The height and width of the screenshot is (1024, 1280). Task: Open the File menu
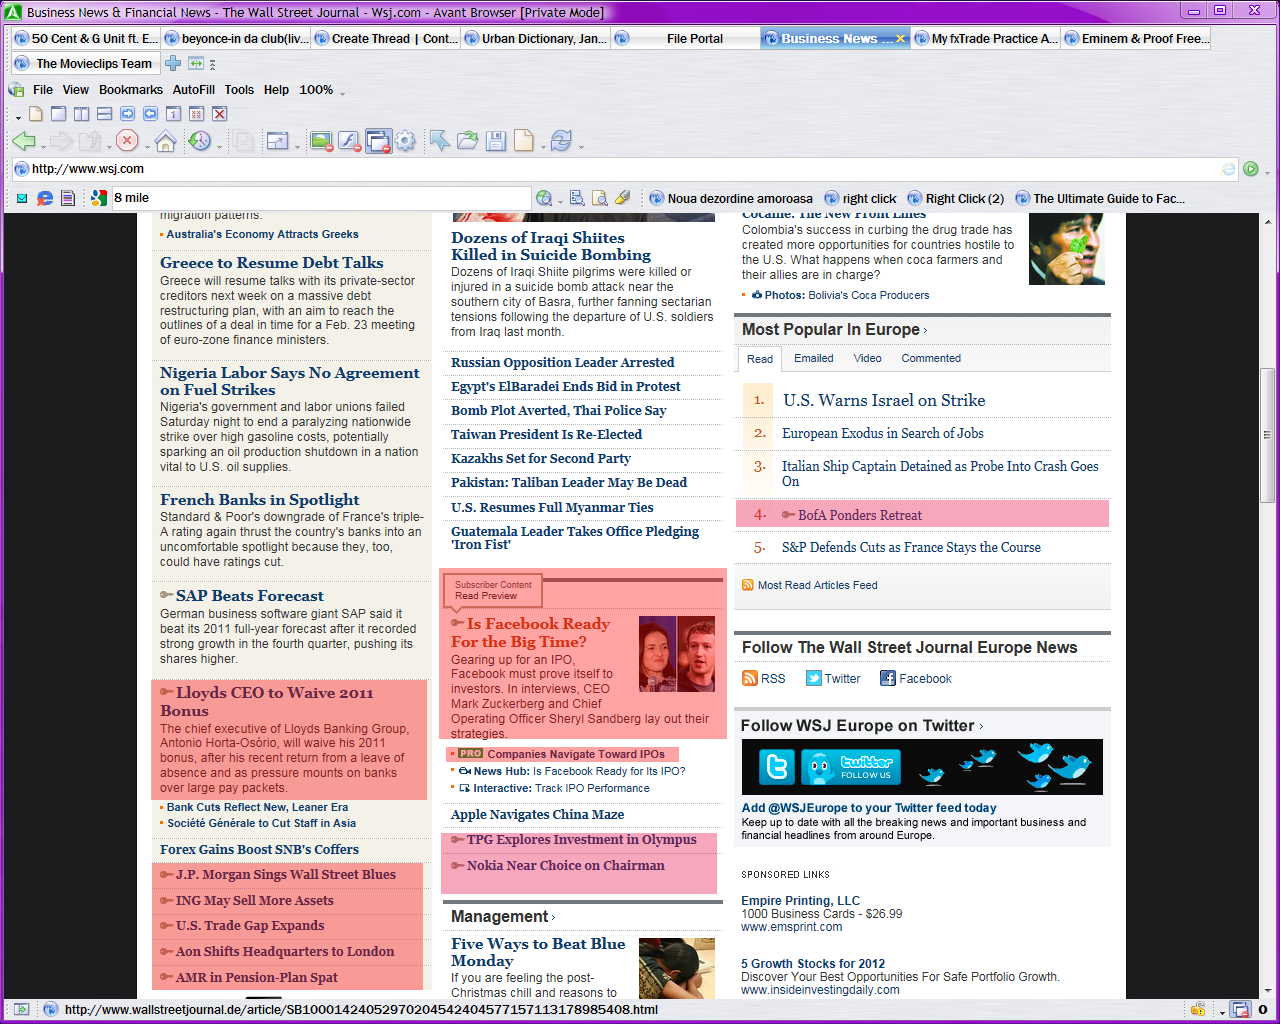click(x=43, y=89)
